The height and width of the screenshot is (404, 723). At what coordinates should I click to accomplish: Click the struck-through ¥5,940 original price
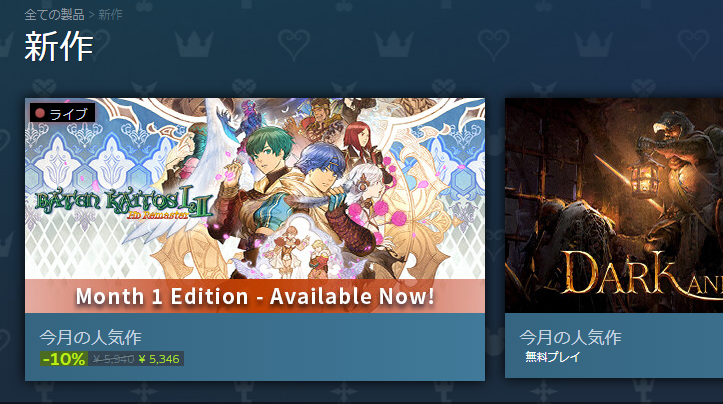[x=113, y=359]
